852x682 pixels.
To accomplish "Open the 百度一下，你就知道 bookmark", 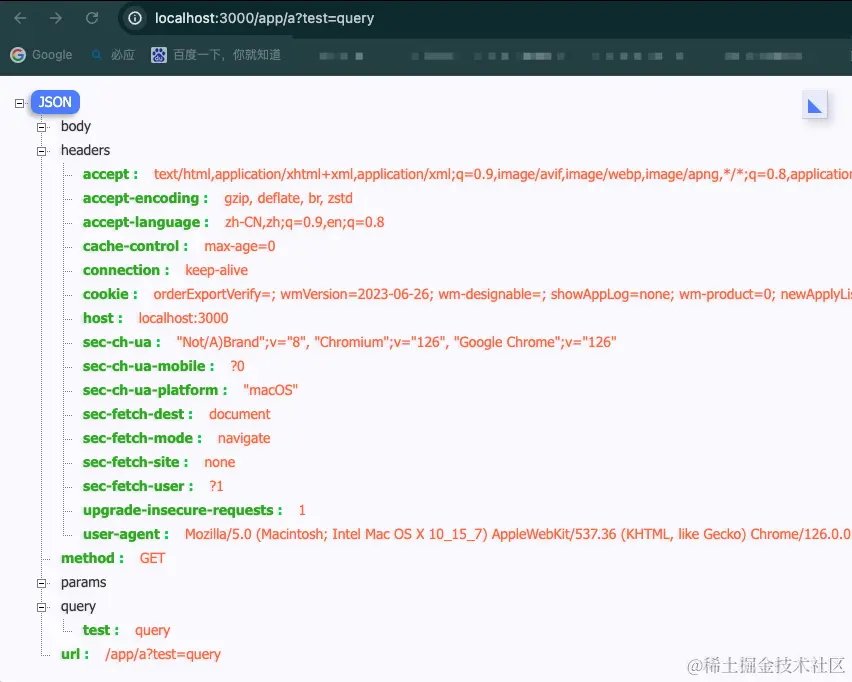I will pos(216,55).
